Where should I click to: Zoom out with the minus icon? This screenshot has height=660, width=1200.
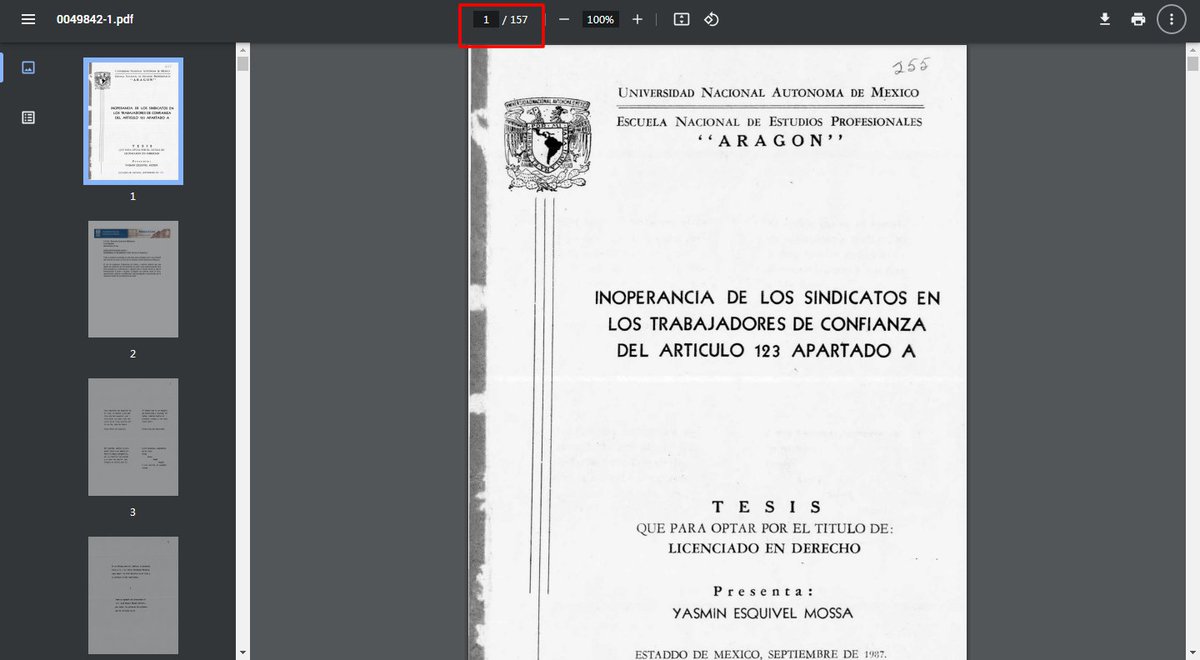[564, 19]
